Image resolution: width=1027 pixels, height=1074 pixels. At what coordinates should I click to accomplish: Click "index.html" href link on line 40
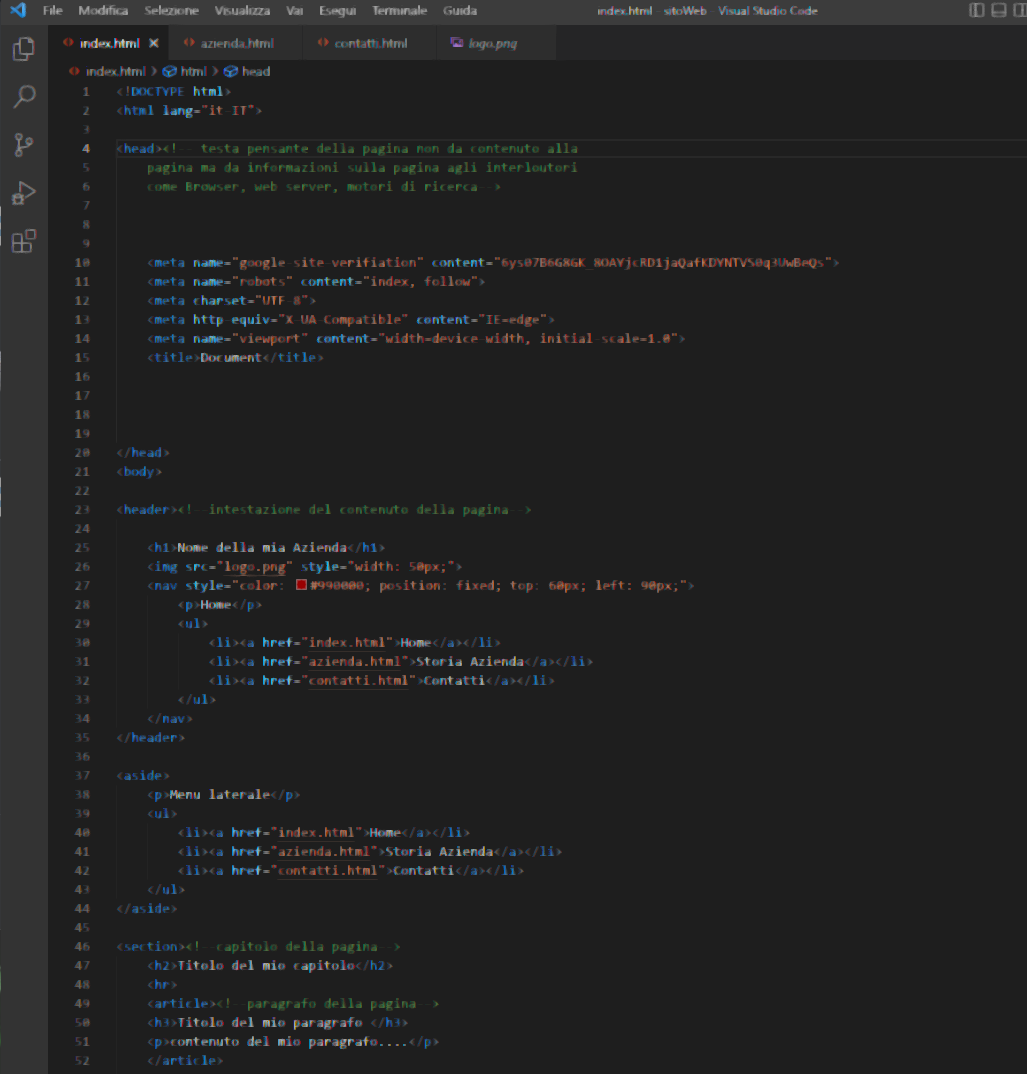pyautogui.click(x=316, y=833)
